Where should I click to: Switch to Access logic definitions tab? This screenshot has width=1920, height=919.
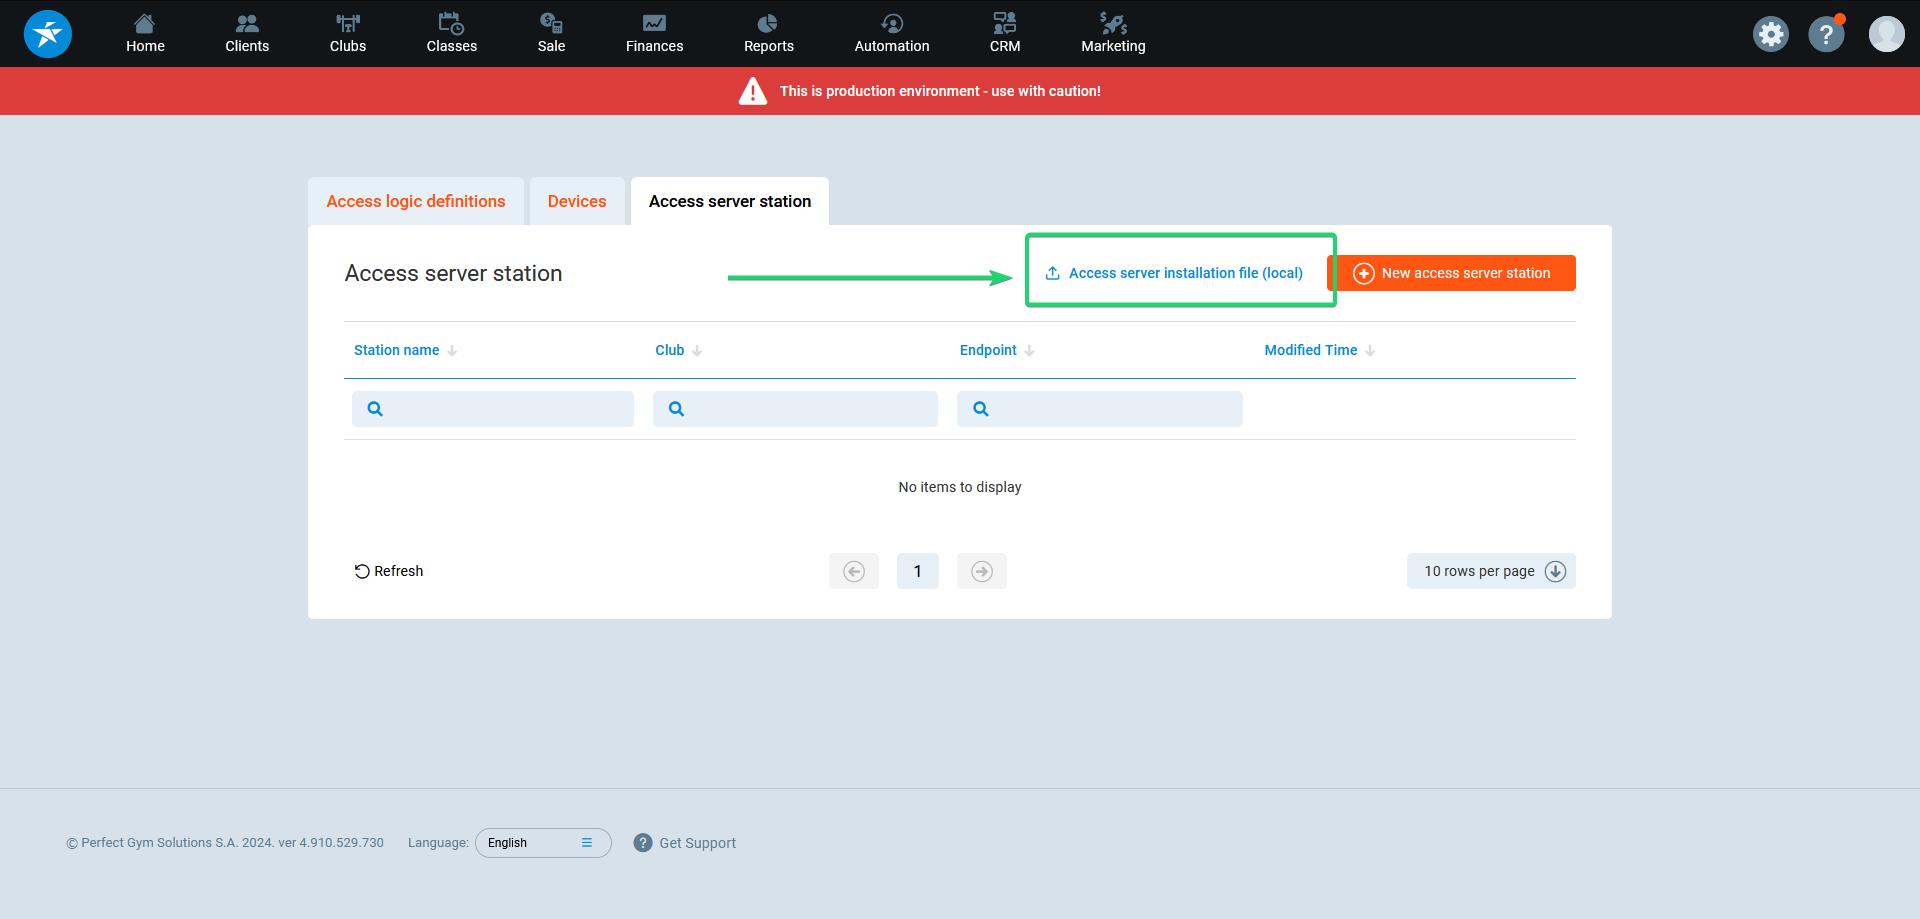click(416, 201)
